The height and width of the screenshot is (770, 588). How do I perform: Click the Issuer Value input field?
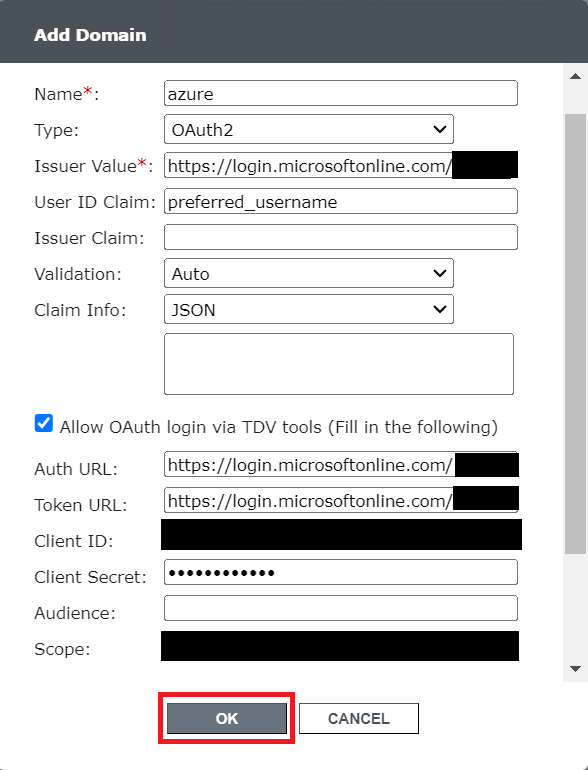click(x=340, y=165)
